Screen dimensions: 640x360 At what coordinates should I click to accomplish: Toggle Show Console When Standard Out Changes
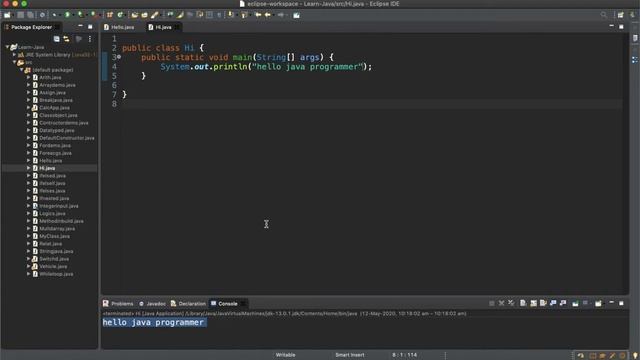point(553,303)
